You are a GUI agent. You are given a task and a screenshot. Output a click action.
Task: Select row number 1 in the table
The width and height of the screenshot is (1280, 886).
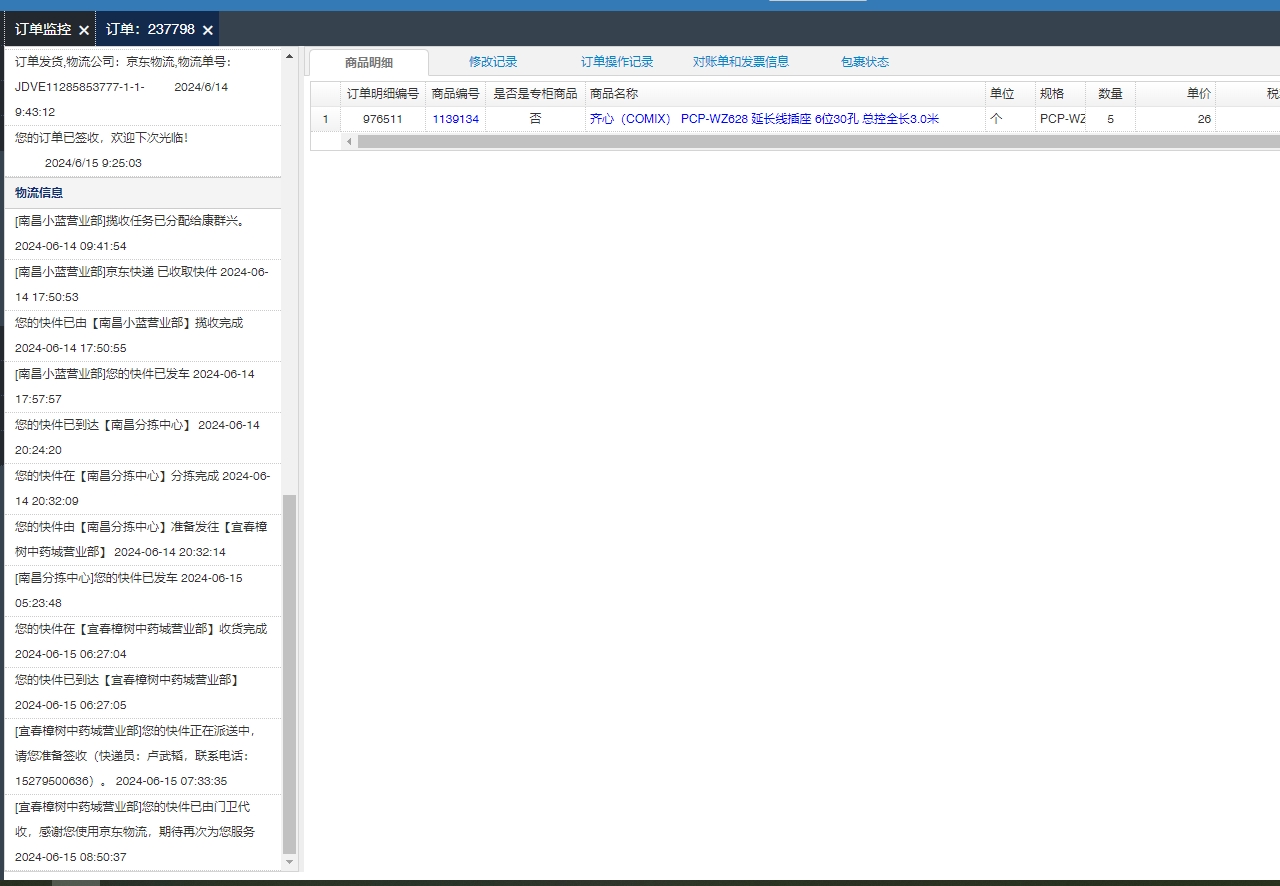[x=325, y=118]
